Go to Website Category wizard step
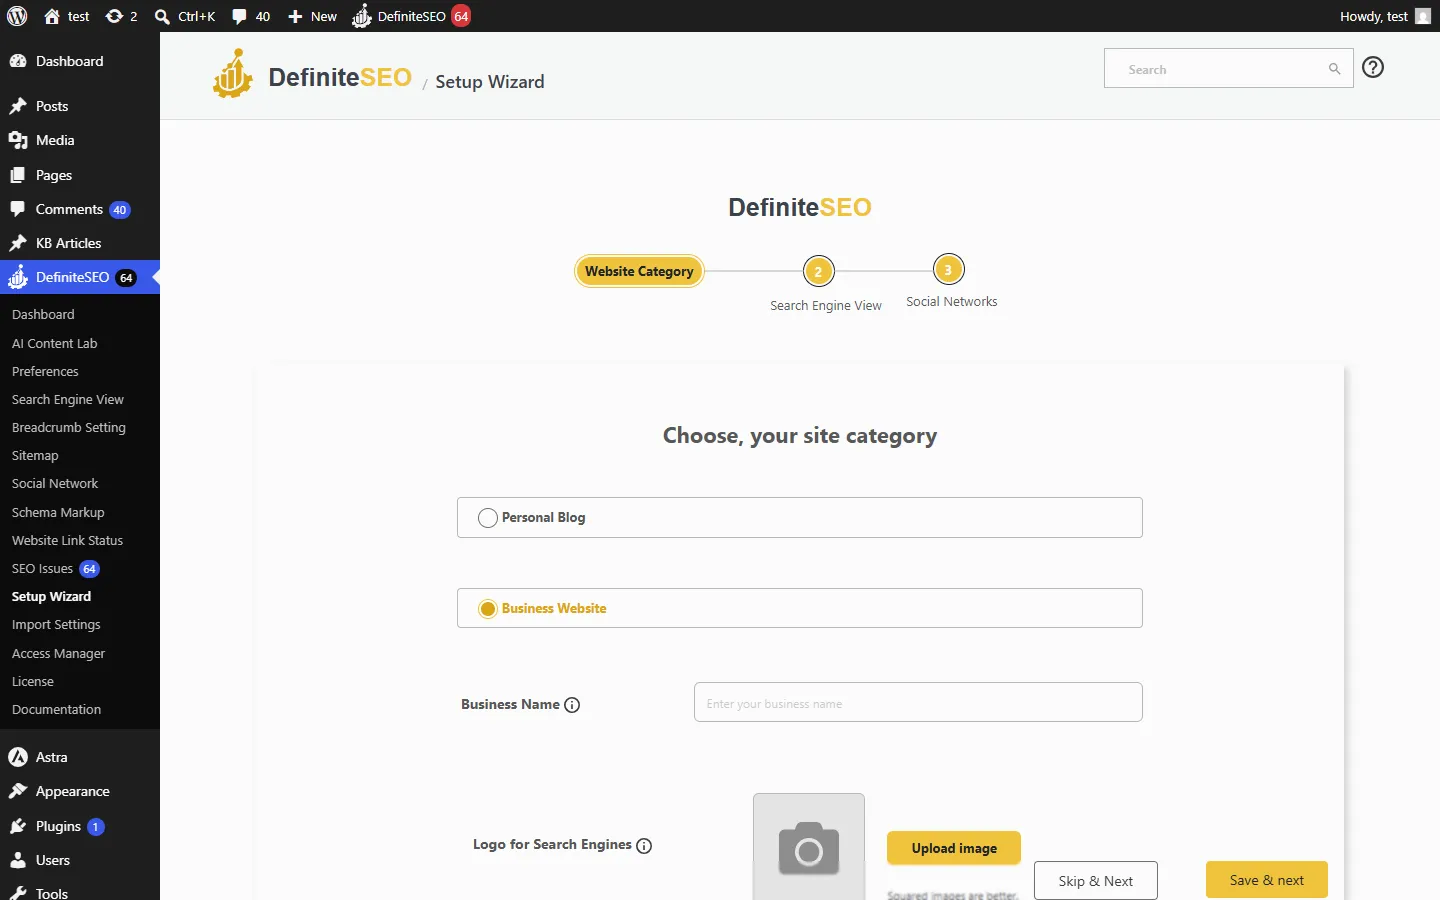Viewport: 1440px width, 900px height. pyautogui.click(x=639, y=271)
